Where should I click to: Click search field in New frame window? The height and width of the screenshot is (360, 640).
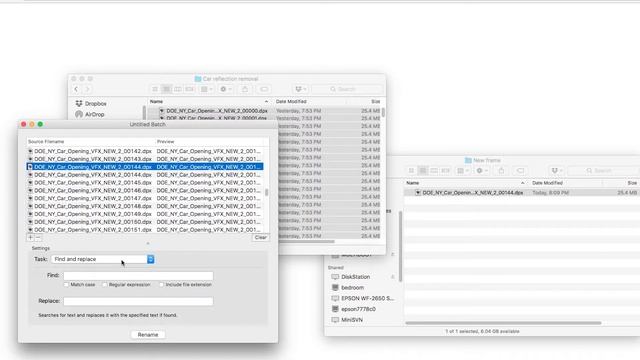coord(604,171)
